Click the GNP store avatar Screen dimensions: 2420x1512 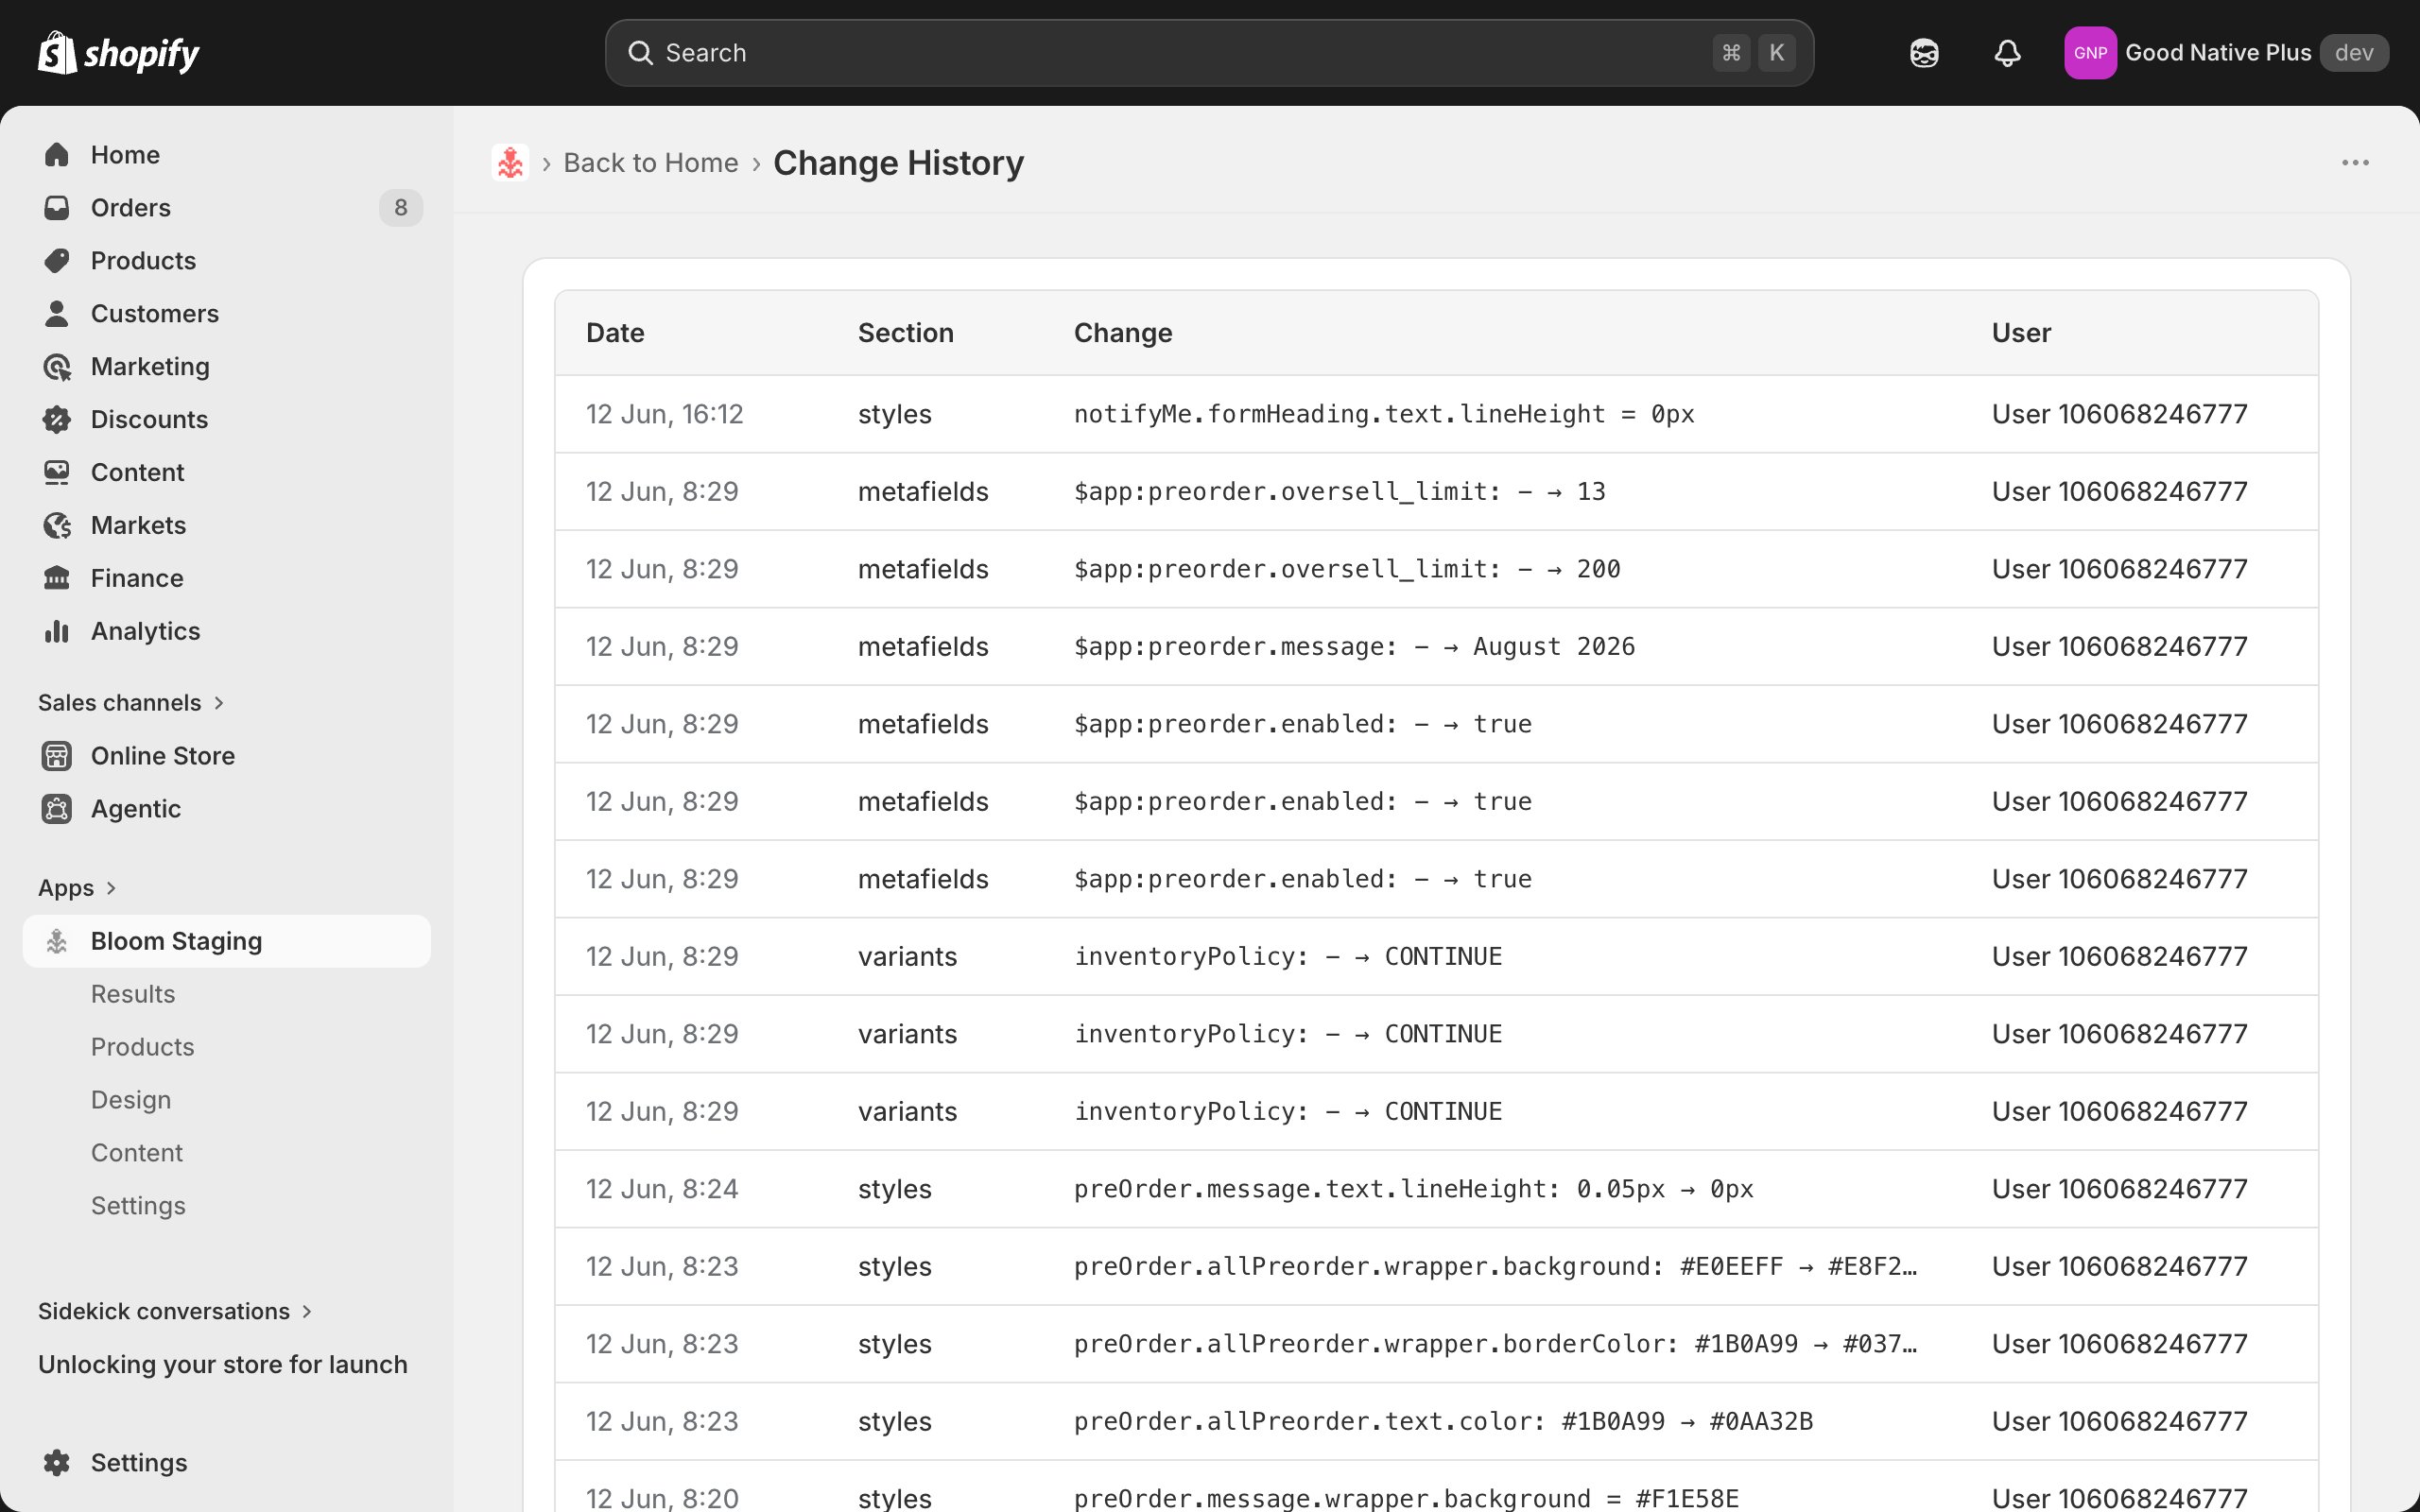tap(2090, 53)
